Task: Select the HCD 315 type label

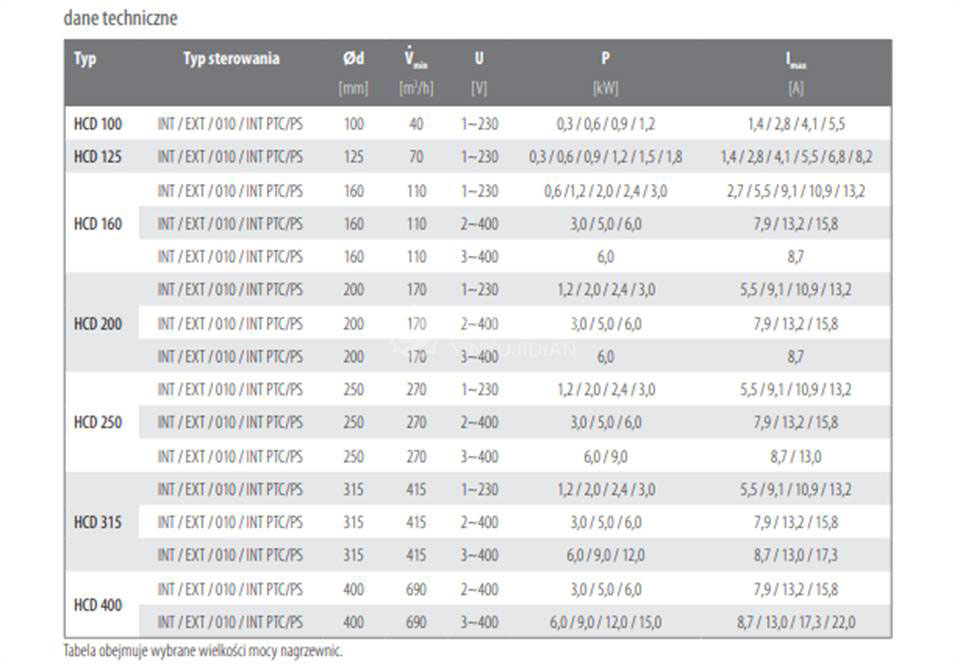Action: [98, 522]
